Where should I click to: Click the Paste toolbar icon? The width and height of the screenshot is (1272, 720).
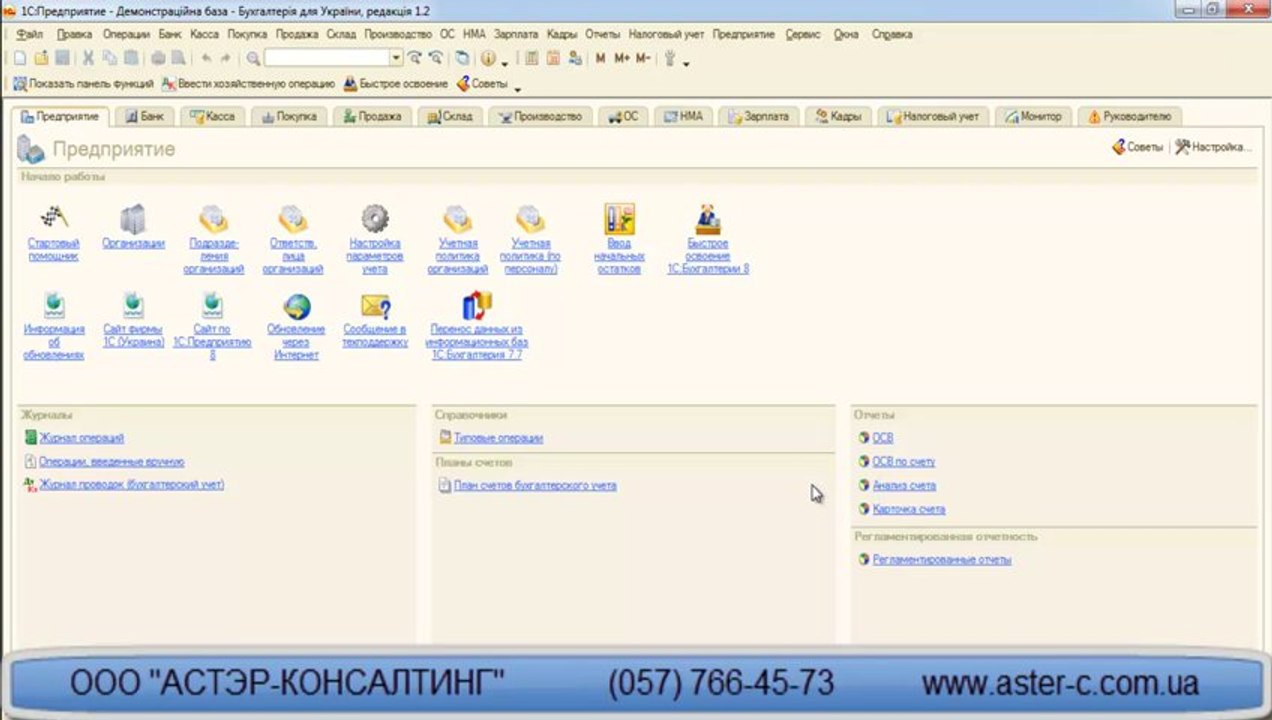[x=130, y=58]
